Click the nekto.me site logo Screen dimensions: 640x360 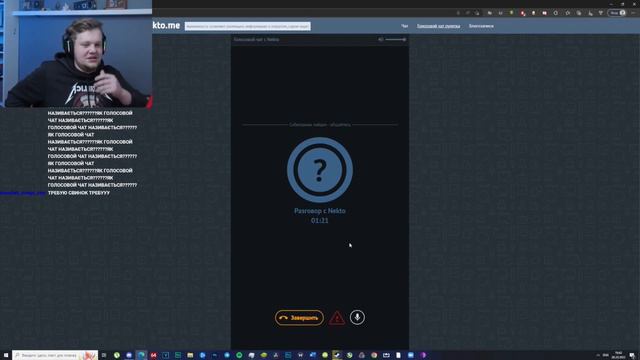click(x=166, y=25)
